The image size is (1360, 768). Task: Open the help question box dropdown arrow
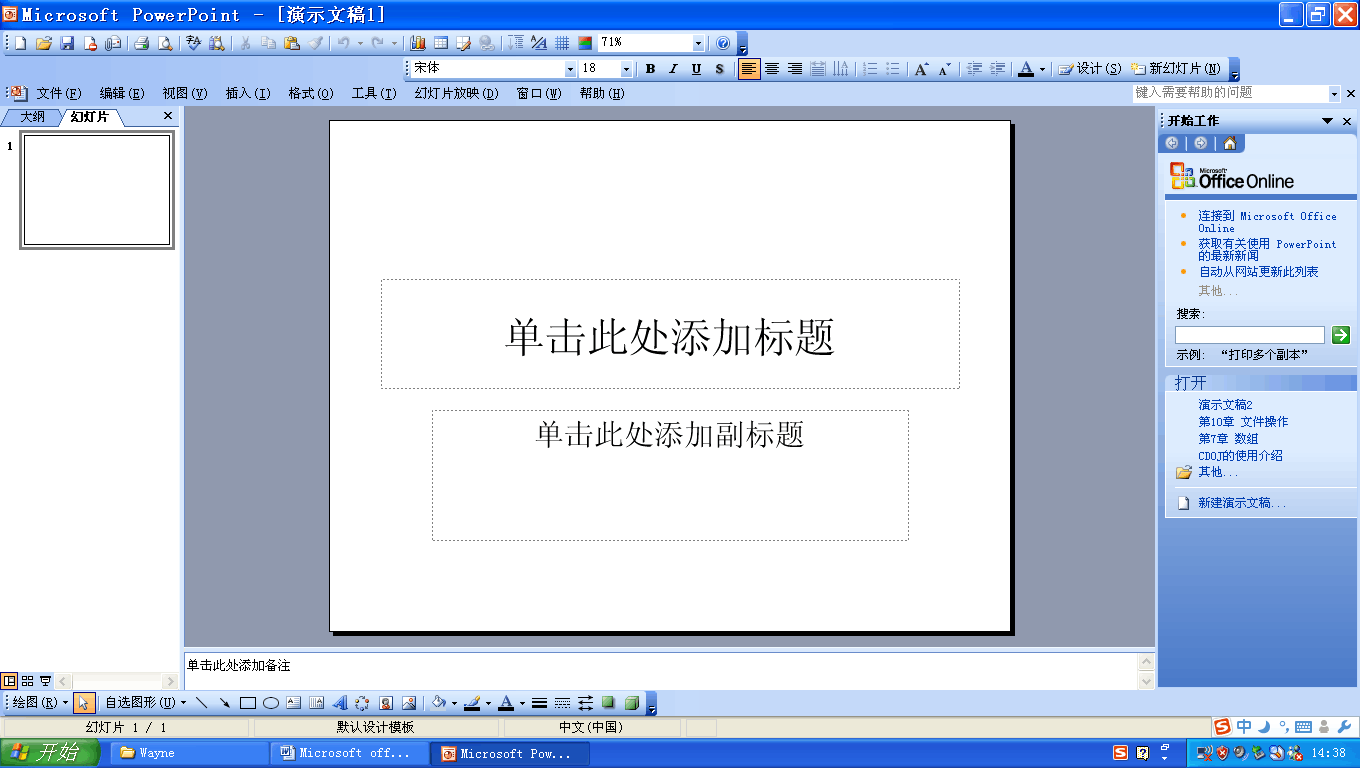1334,93
